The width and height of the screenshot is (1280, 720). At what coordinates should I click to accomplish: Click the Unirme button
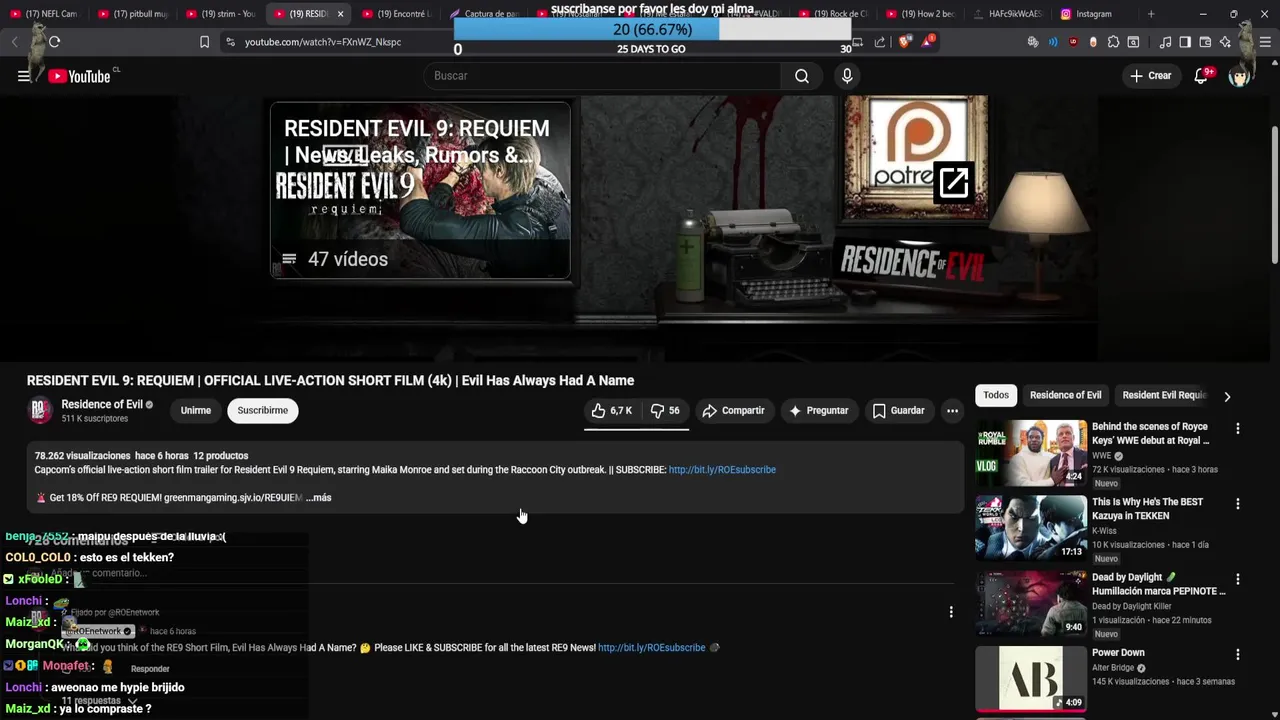click(x=196, y=411)
